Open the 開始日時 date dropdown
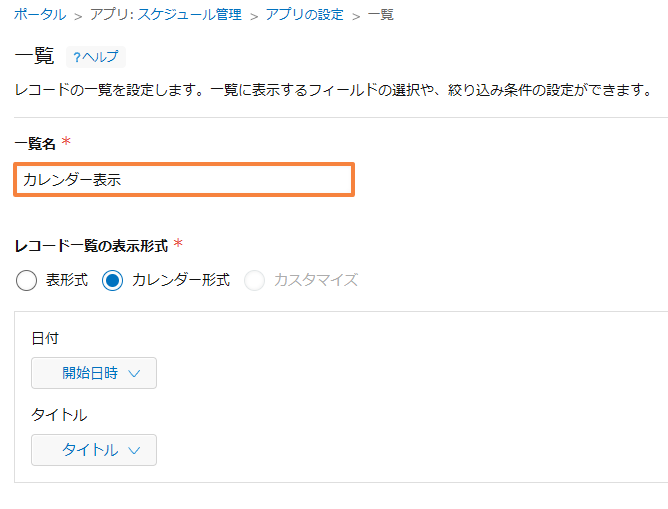The image size is (668, 509). click(94, 373)
